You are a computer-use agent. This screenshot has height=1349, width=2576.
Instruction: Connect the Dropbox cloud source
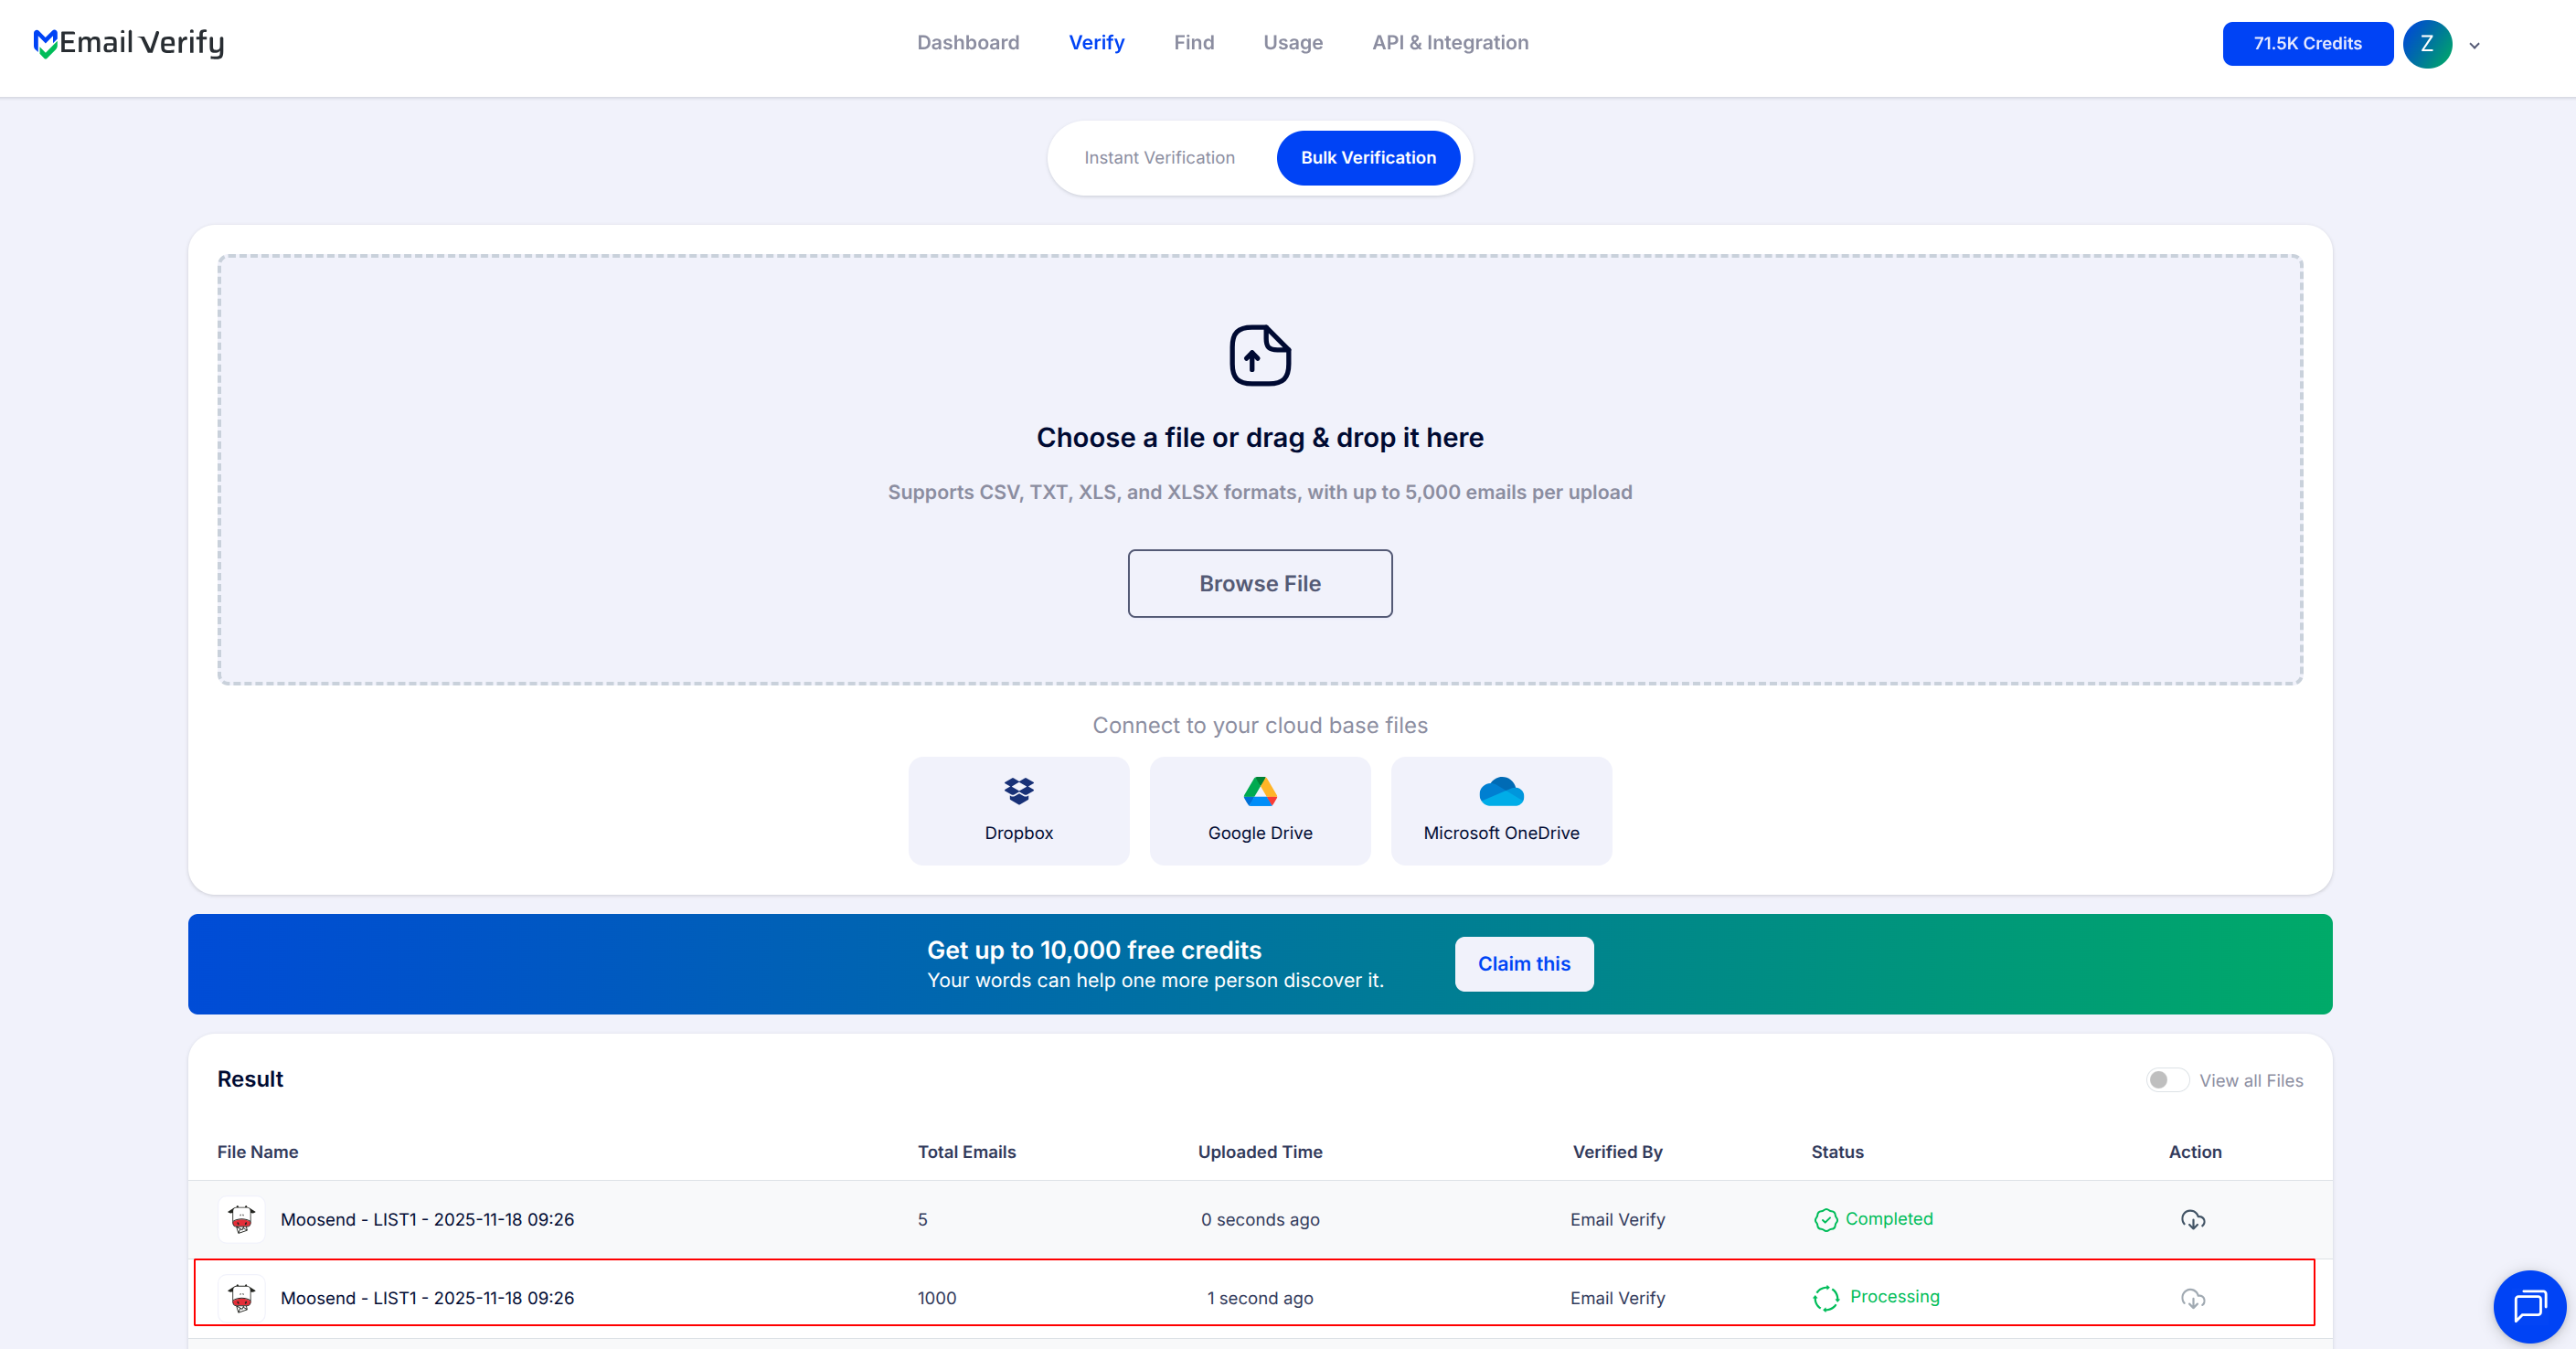tap(1019, 811)
